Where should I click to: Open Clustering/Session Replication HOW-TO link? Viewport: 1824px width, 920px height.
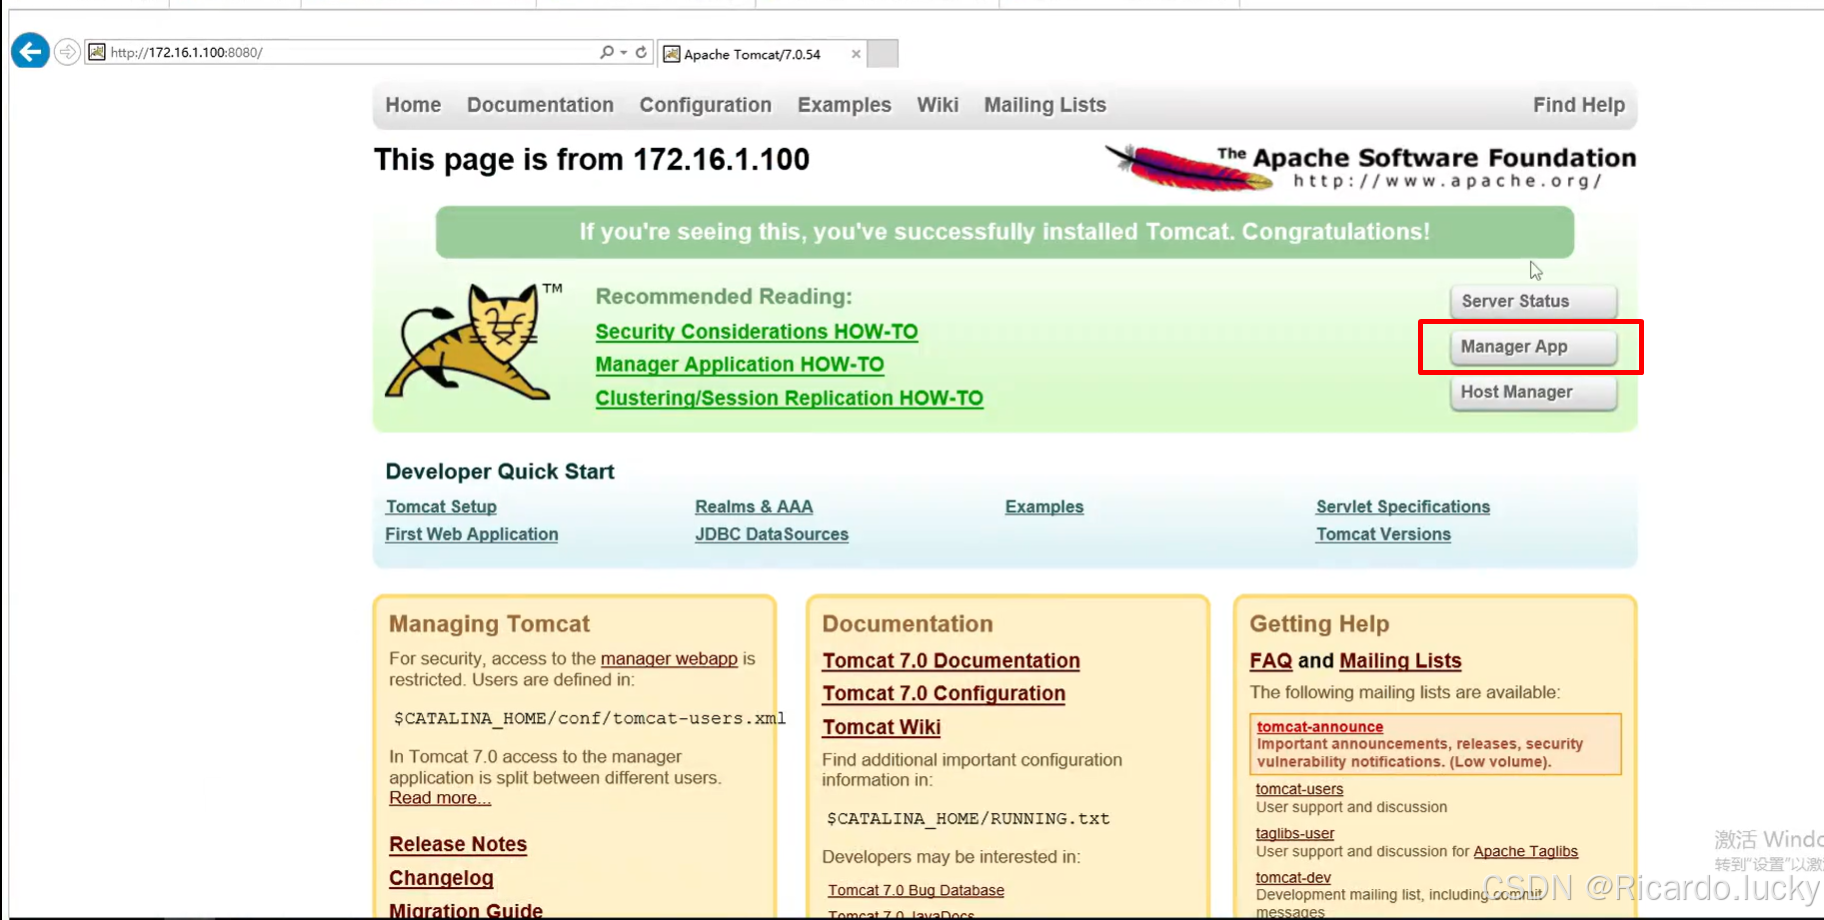tap(789, 398)
